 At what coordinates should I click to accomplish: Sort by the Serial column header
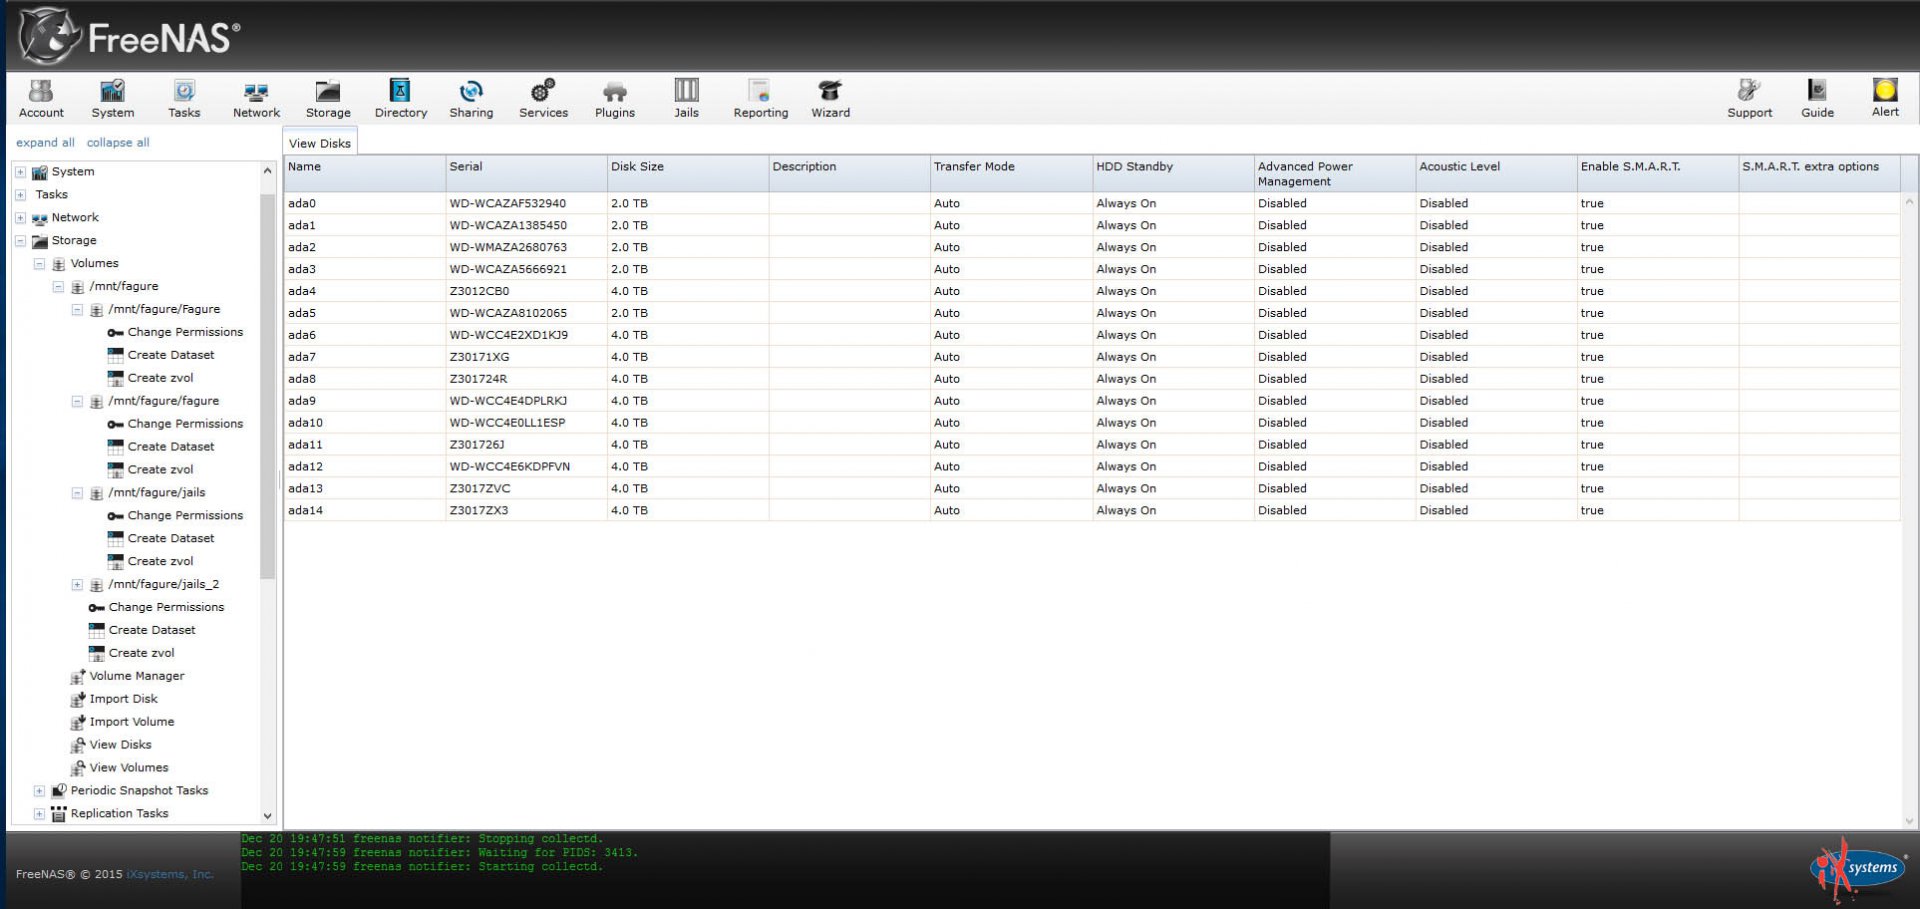(x=526, y=173)
